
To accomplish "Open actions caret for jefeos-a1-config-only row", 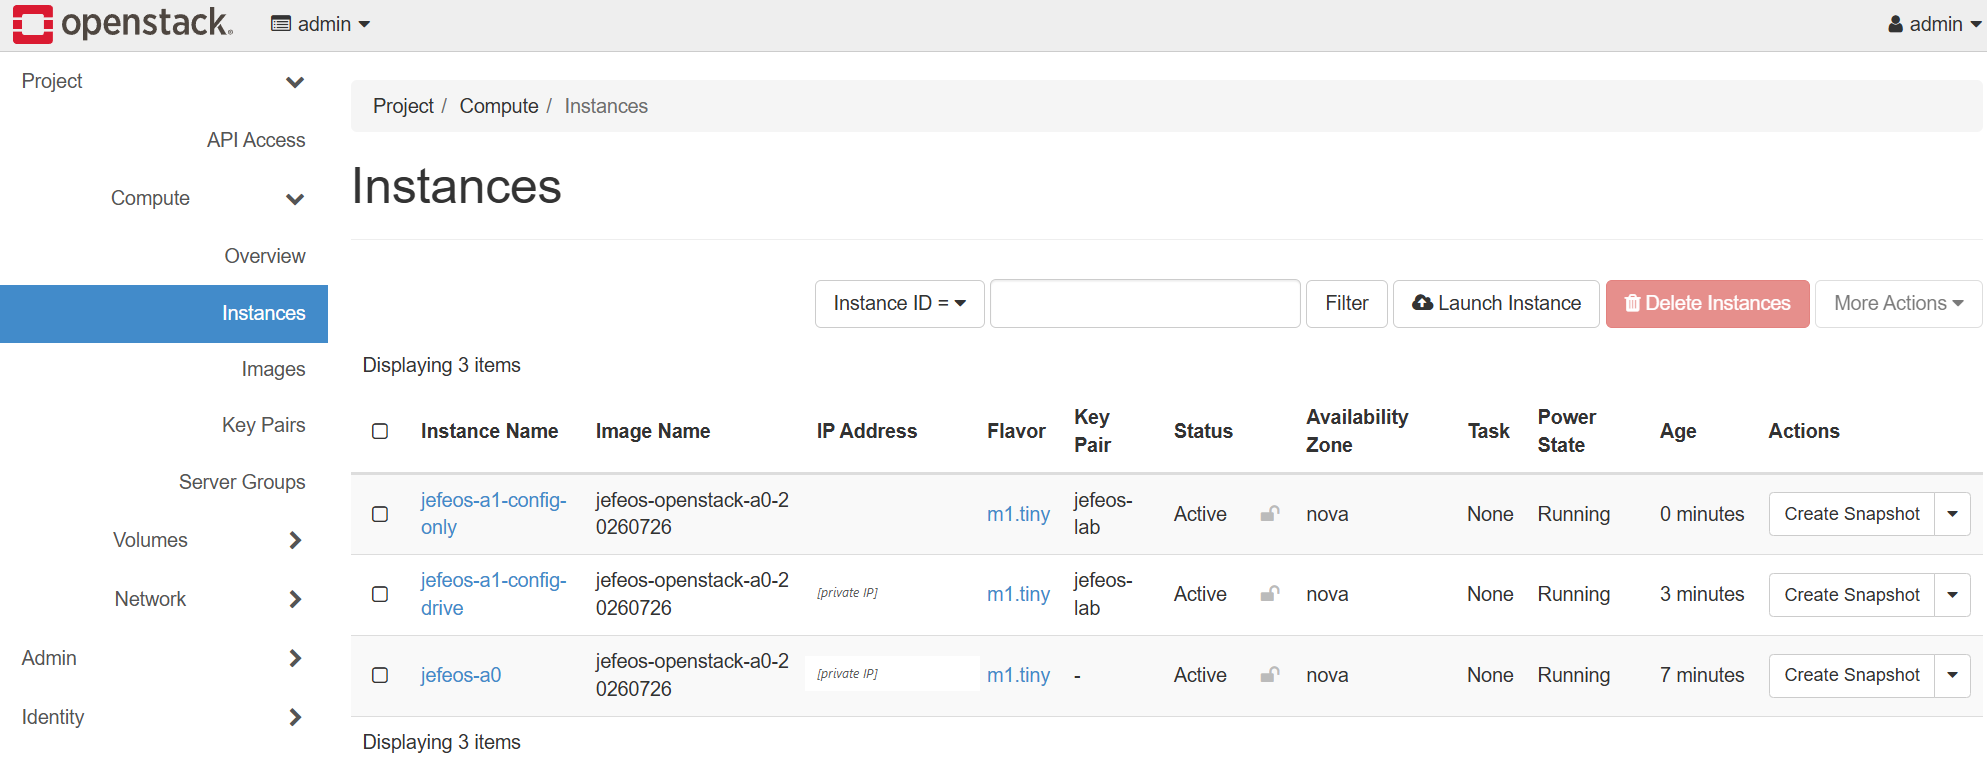I will [x=1953, y=514].
